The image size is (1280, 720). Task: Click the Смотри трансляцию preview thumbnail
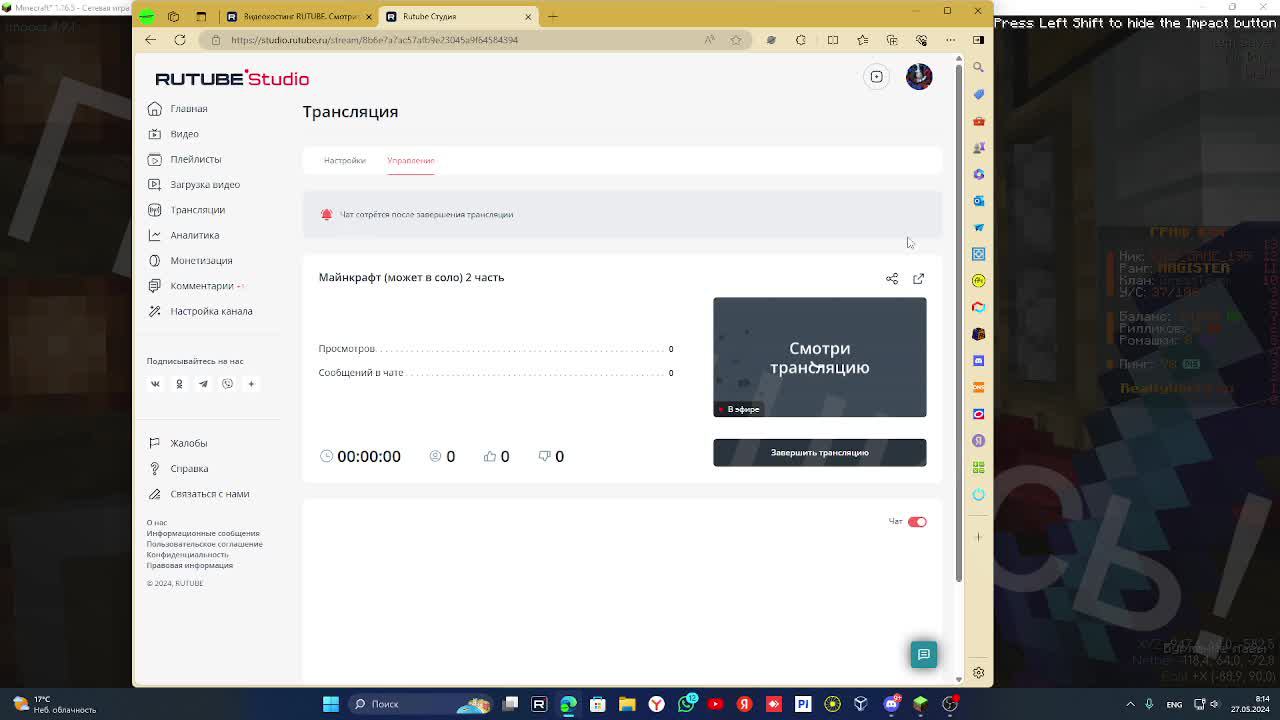(819, 357)
